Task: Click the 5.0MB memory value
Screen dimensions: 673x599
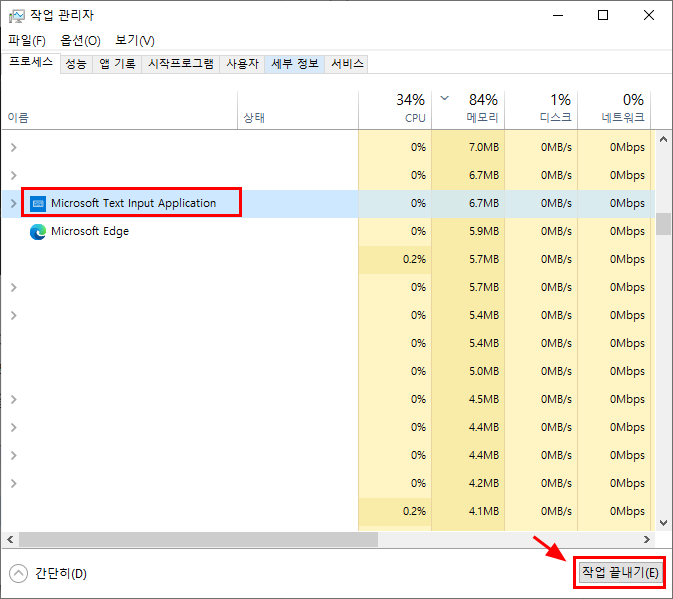Action: click(x=484, y=371)
